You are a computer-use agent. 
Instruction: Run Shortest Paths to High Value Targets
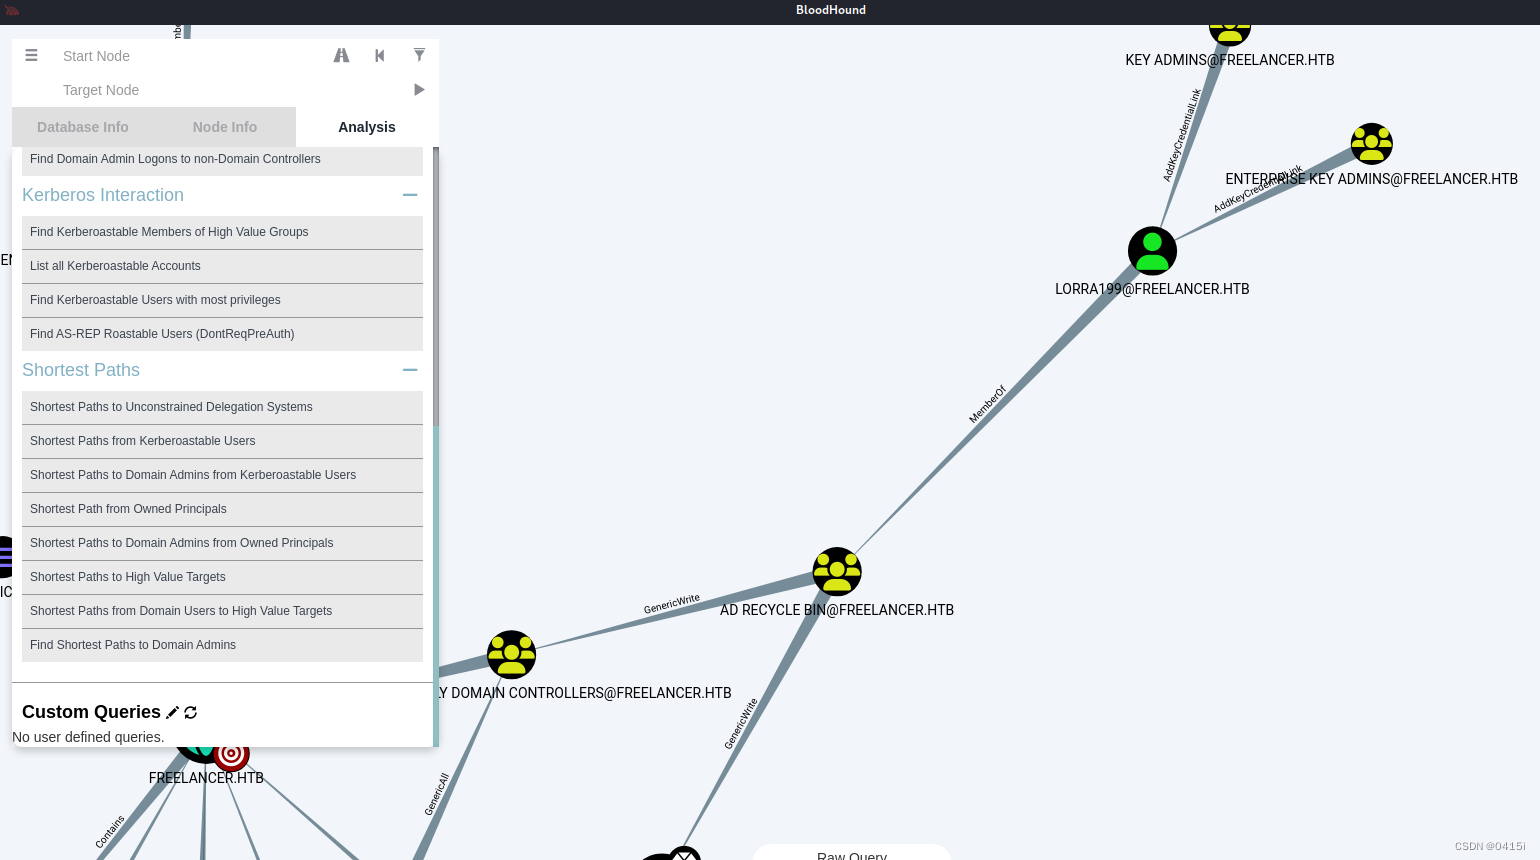click(x=222, y=577)
